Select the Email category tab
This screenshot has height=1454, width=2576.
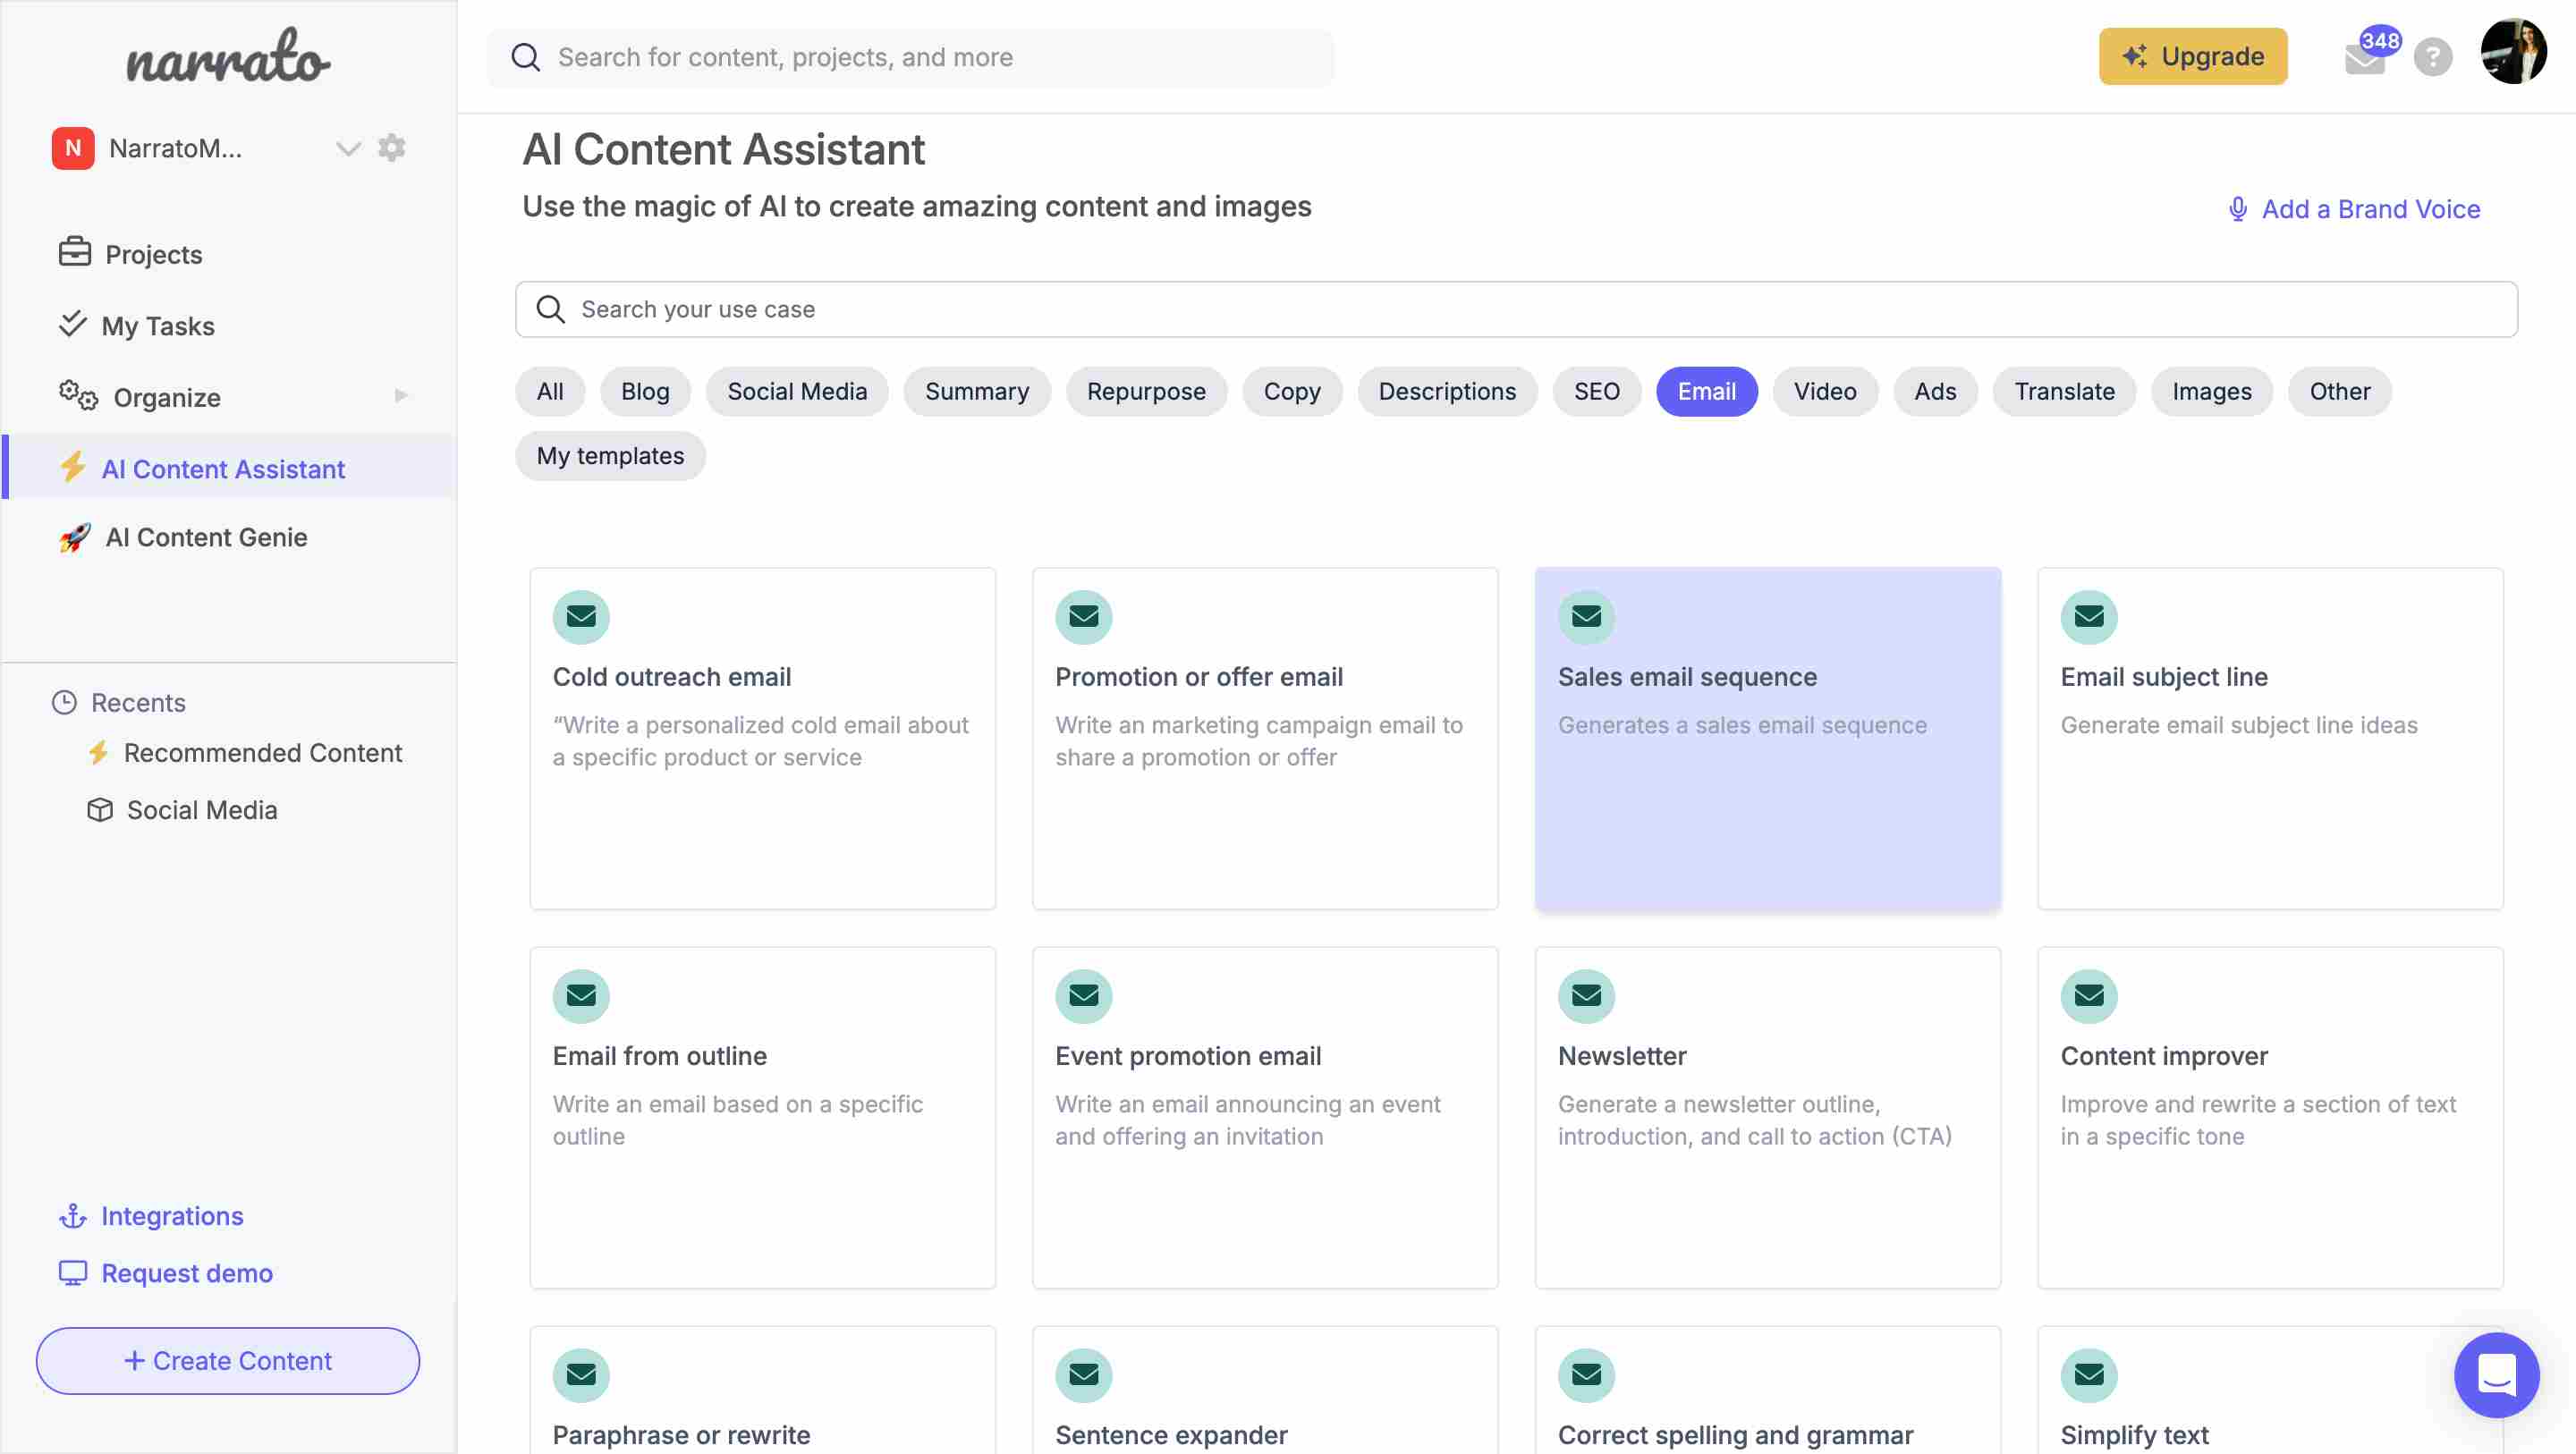pyautogui.click(x=1706, y=391)
